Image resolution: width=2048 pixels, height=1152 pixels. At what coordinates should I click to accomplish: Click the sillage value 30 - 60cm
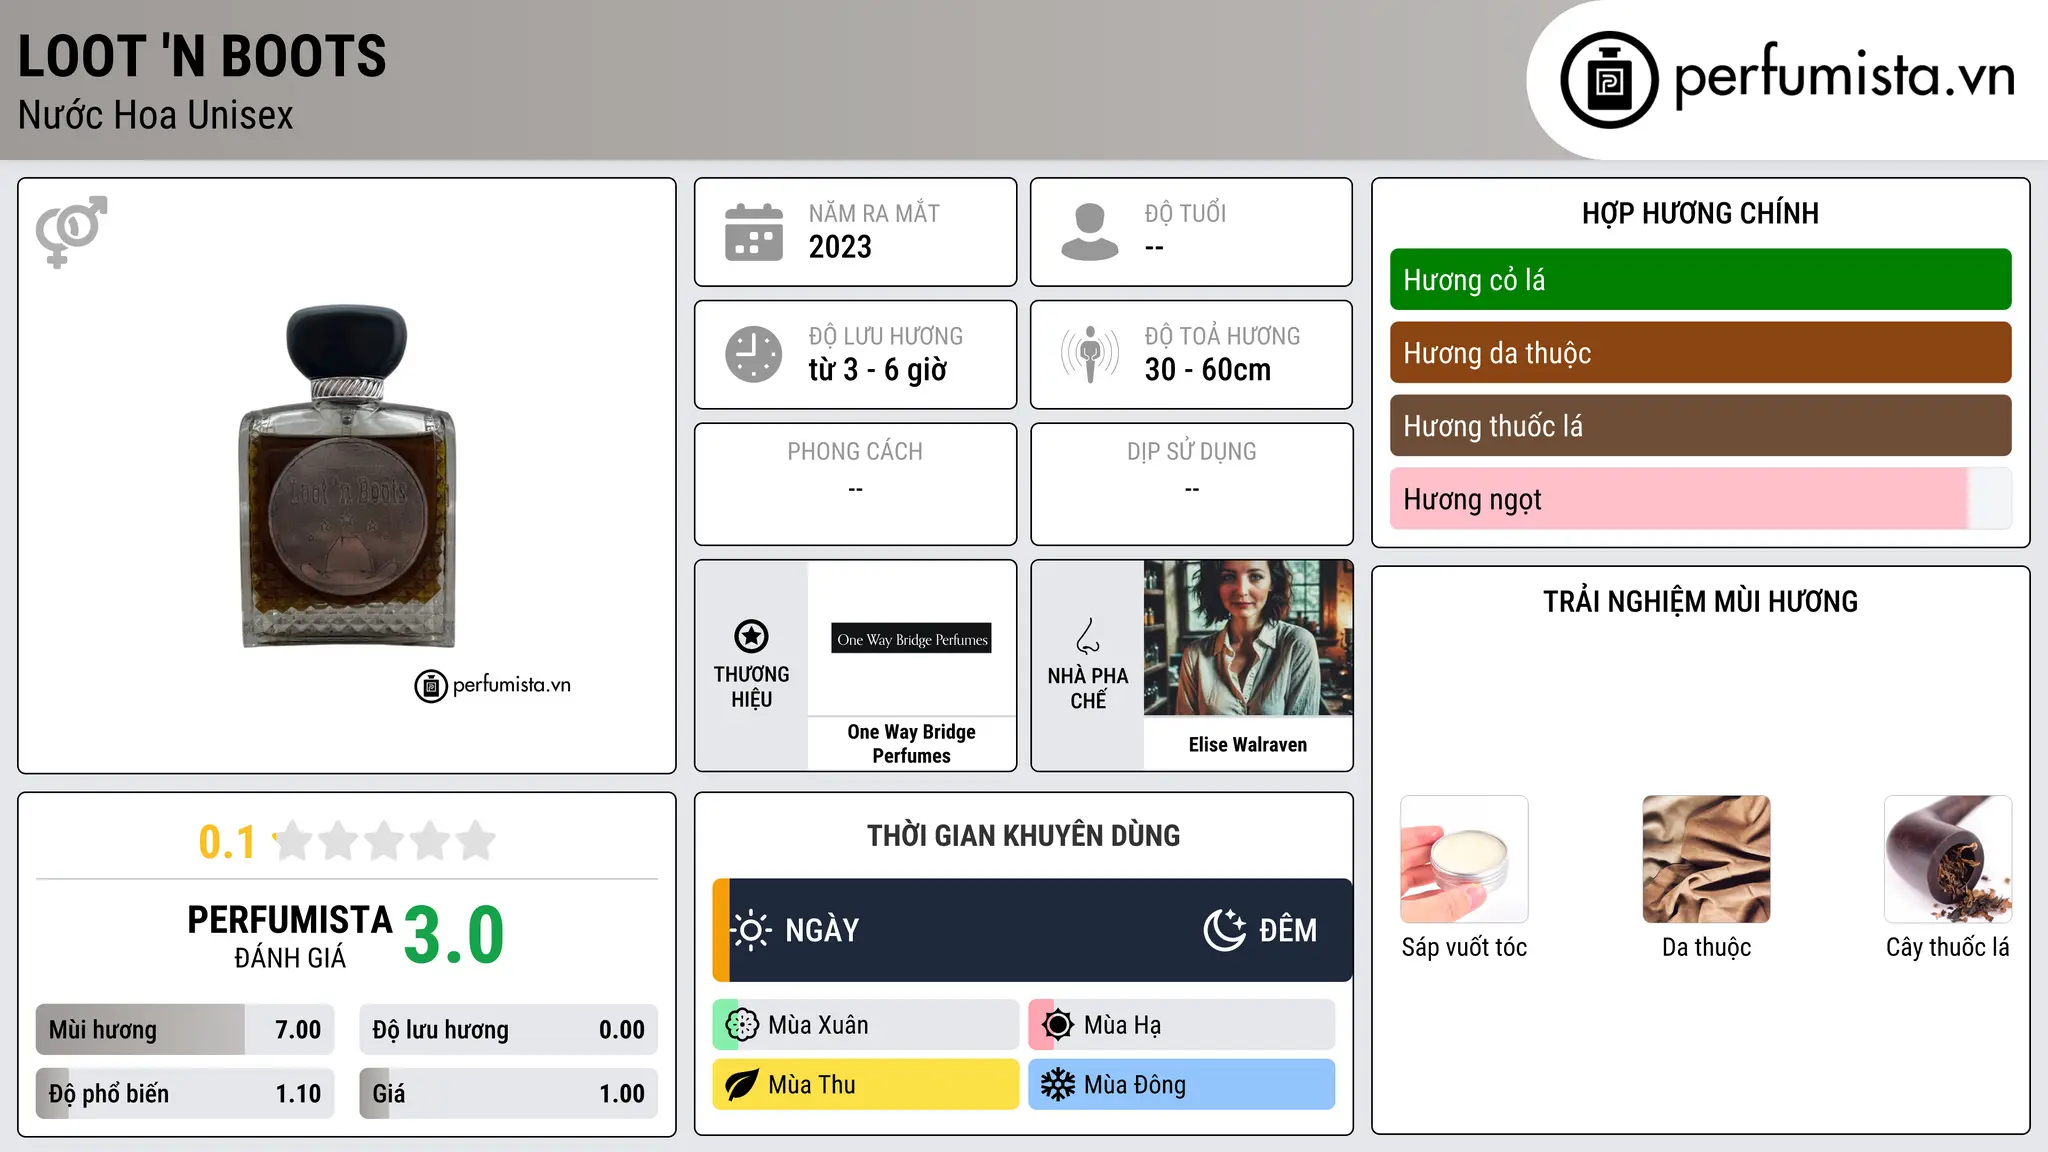coord(1208,370)
